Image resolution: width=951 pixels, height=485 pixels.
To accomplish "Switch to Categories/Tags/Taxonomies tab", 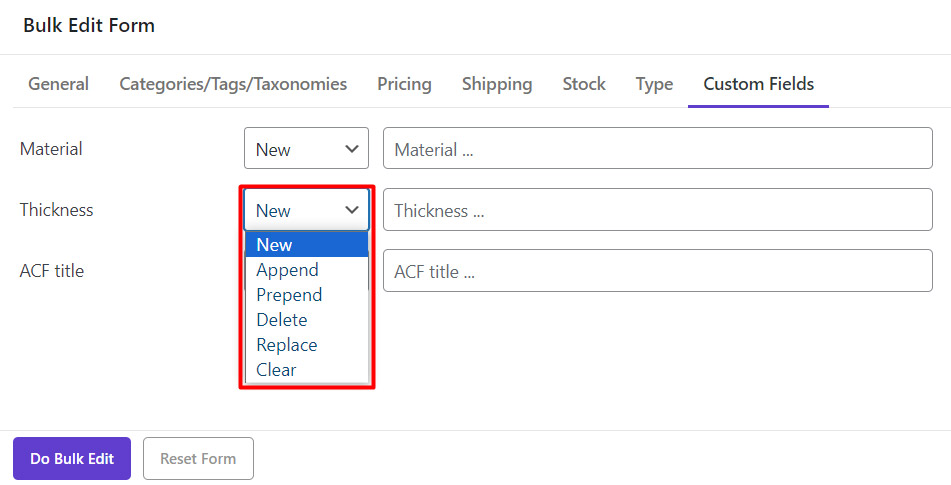I will (x=233, y=84).
